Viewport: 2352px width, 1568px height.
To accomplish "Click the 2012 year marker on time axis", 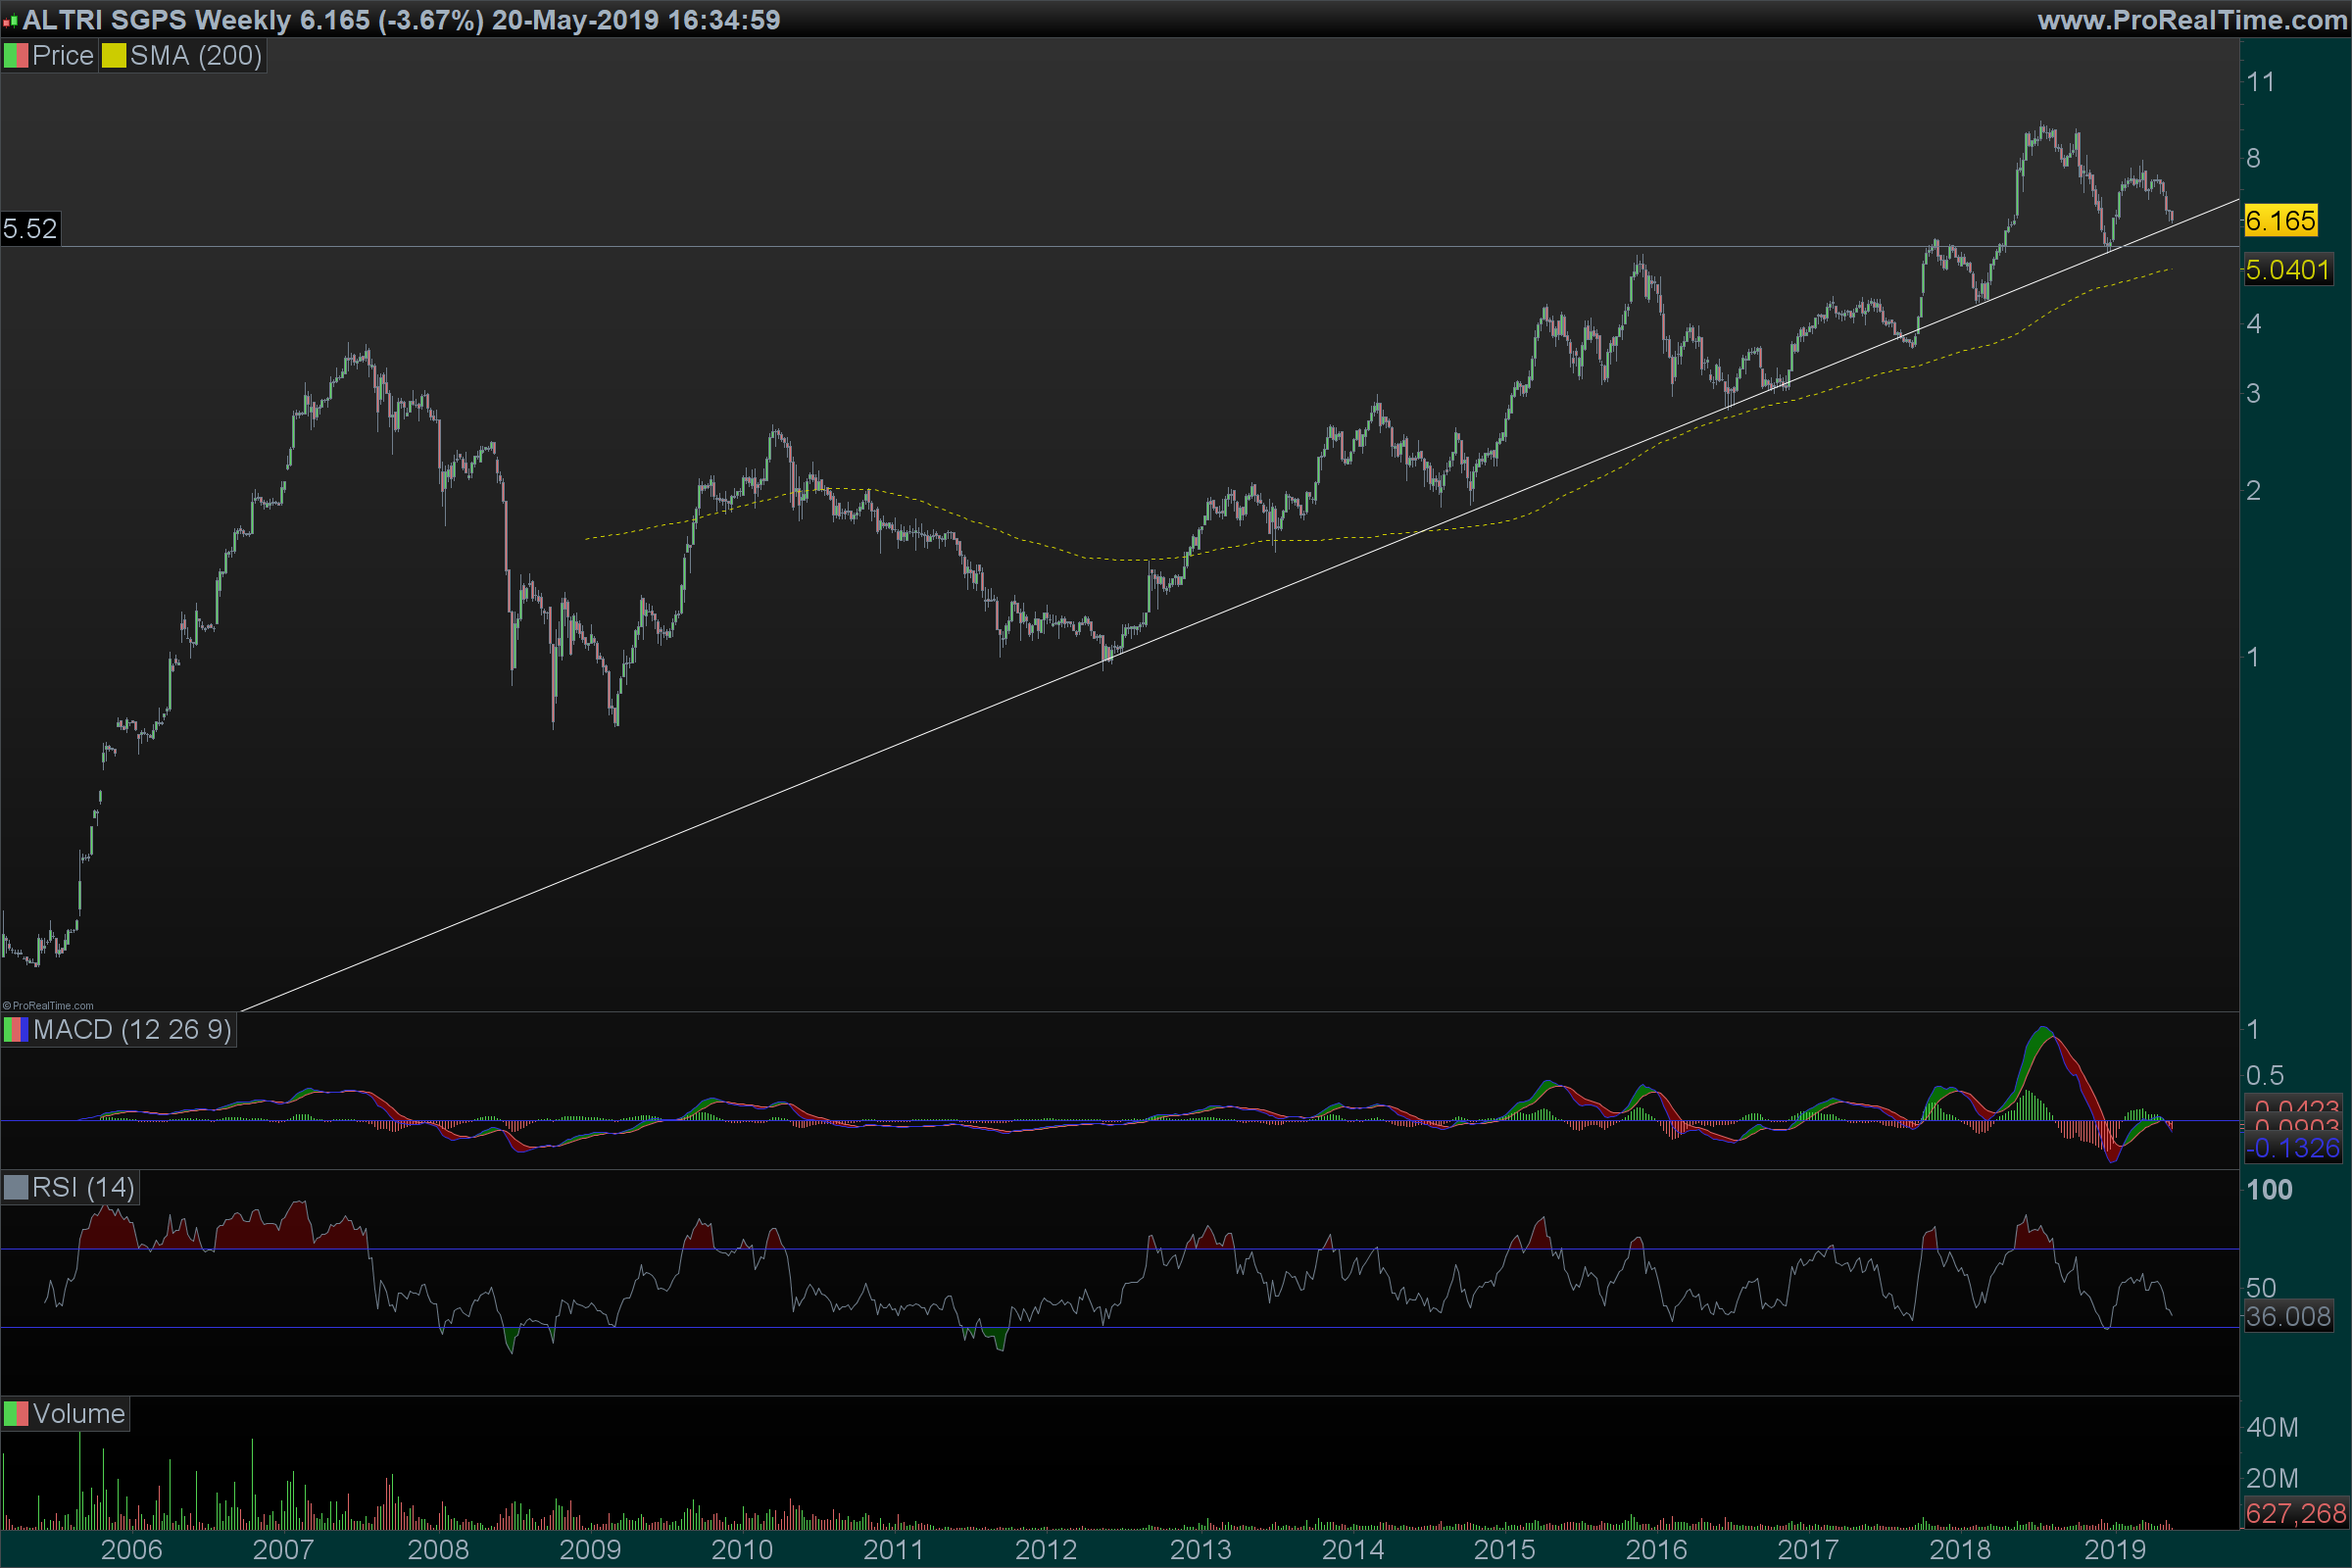I will 1046,1550.
